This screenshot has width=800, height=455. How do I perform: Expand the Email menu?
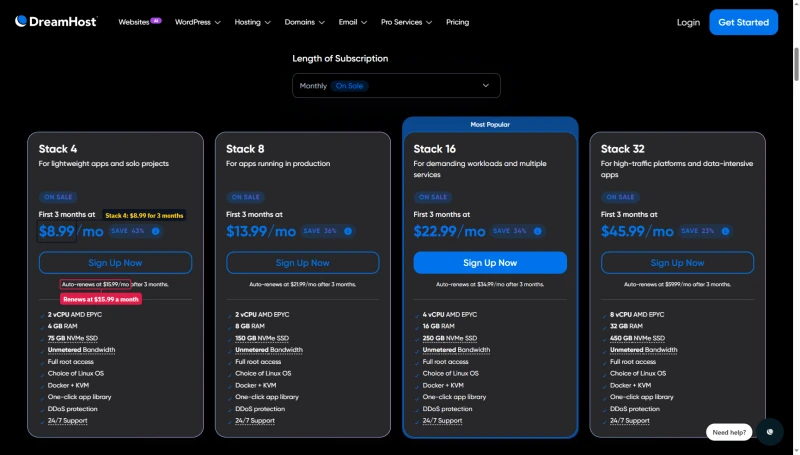(353, 22)
